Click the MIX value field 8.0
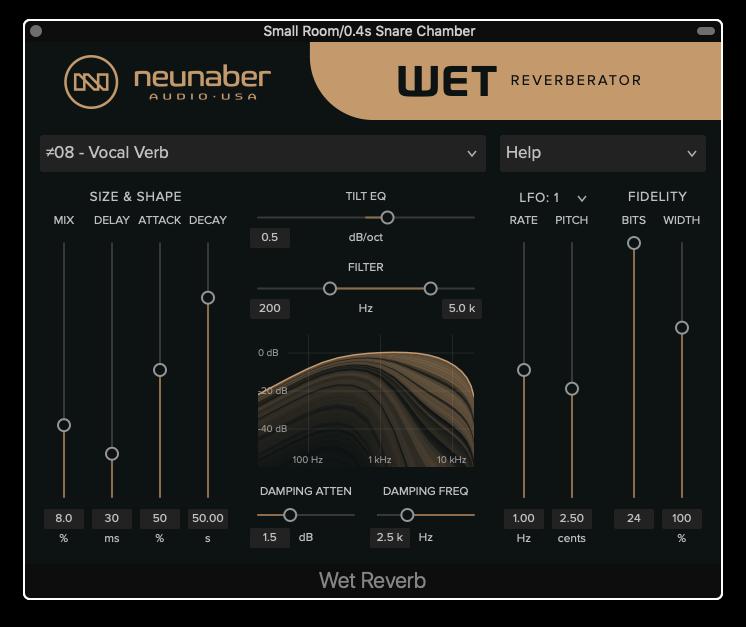The image size is (746, 627). coord(64,519)
